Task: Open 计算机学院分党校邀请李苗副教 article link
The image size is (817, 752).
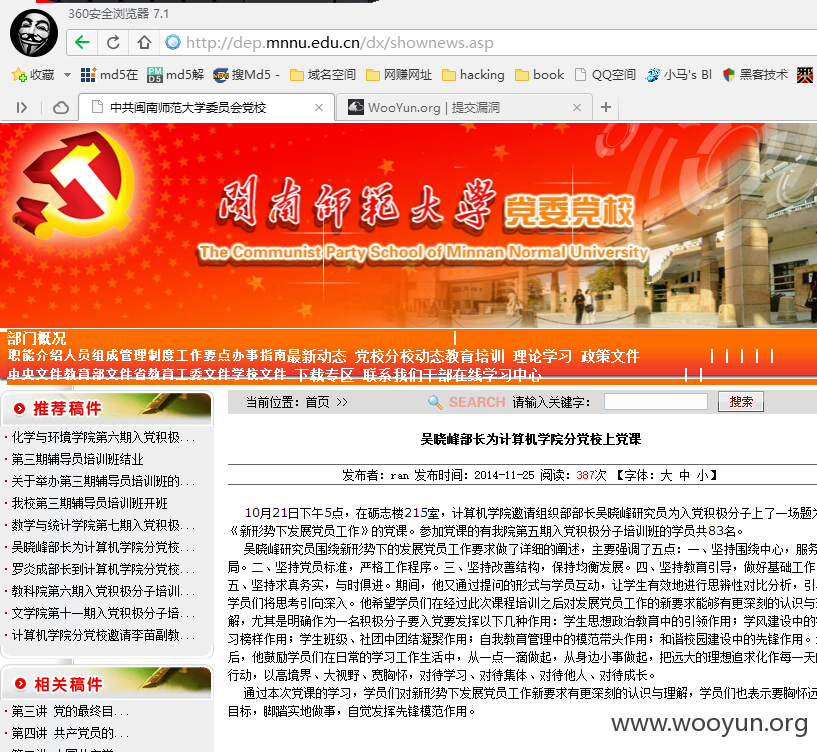Action: click(x=103, y=635)
